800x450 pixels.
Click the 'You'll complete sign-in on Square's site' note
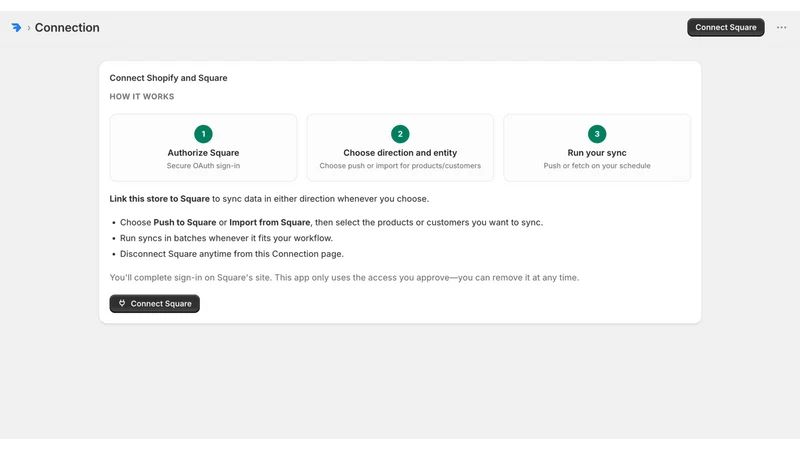click(x=344, y=278)
